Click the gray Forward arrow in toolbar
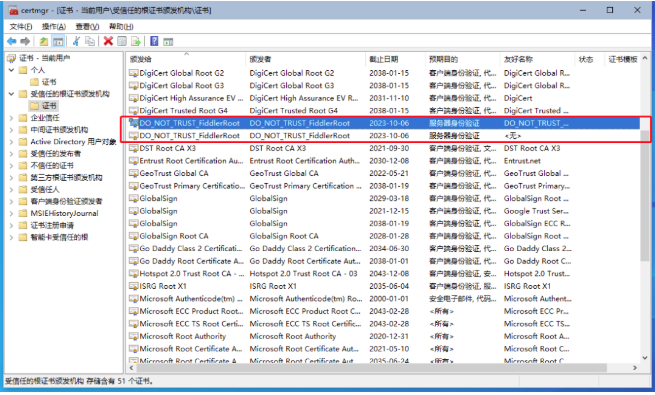The height and width of the screenshot is (395, 655). click(25, 41)
